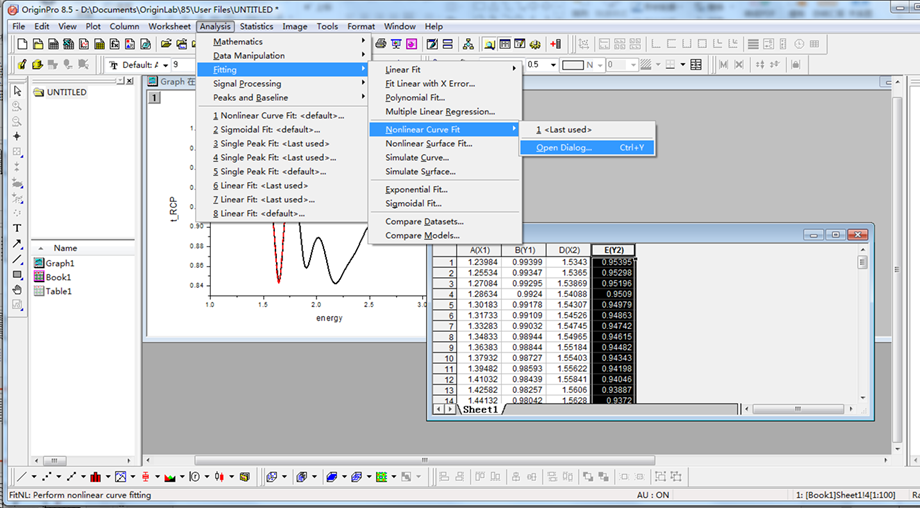
Task: Expand the Mathematics submenu
Action: pyautogui.click(x=282, y=42)
